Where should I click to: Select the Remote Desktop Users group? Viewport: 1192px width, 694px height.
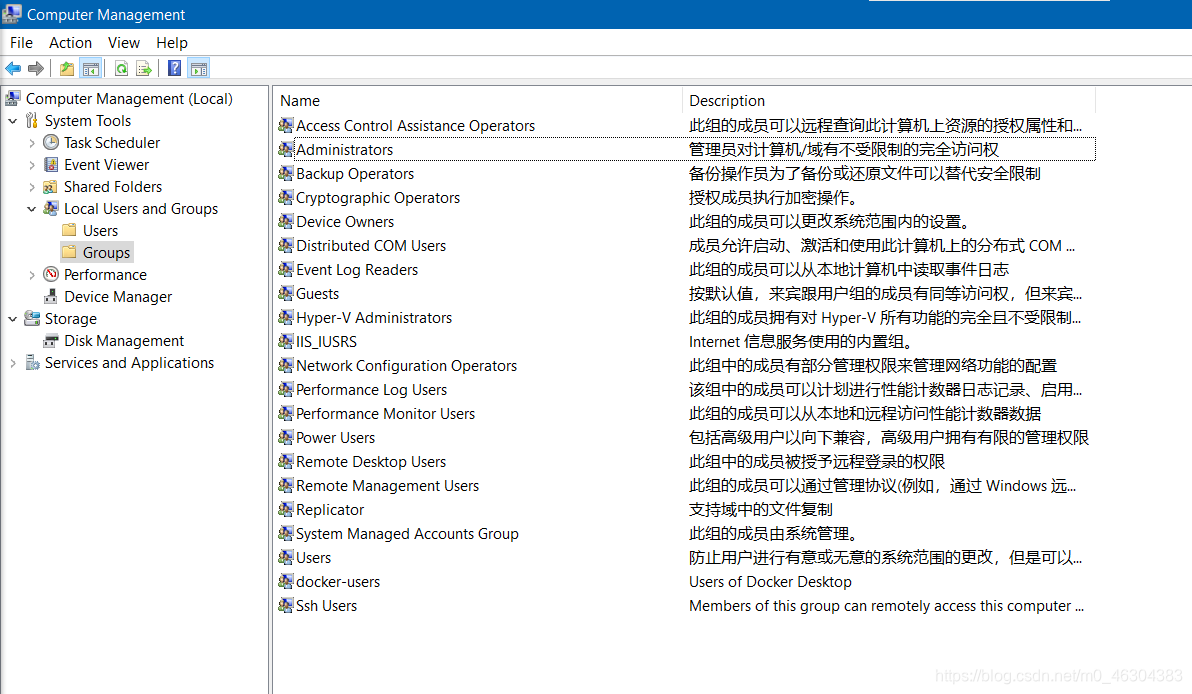[371, 461]
